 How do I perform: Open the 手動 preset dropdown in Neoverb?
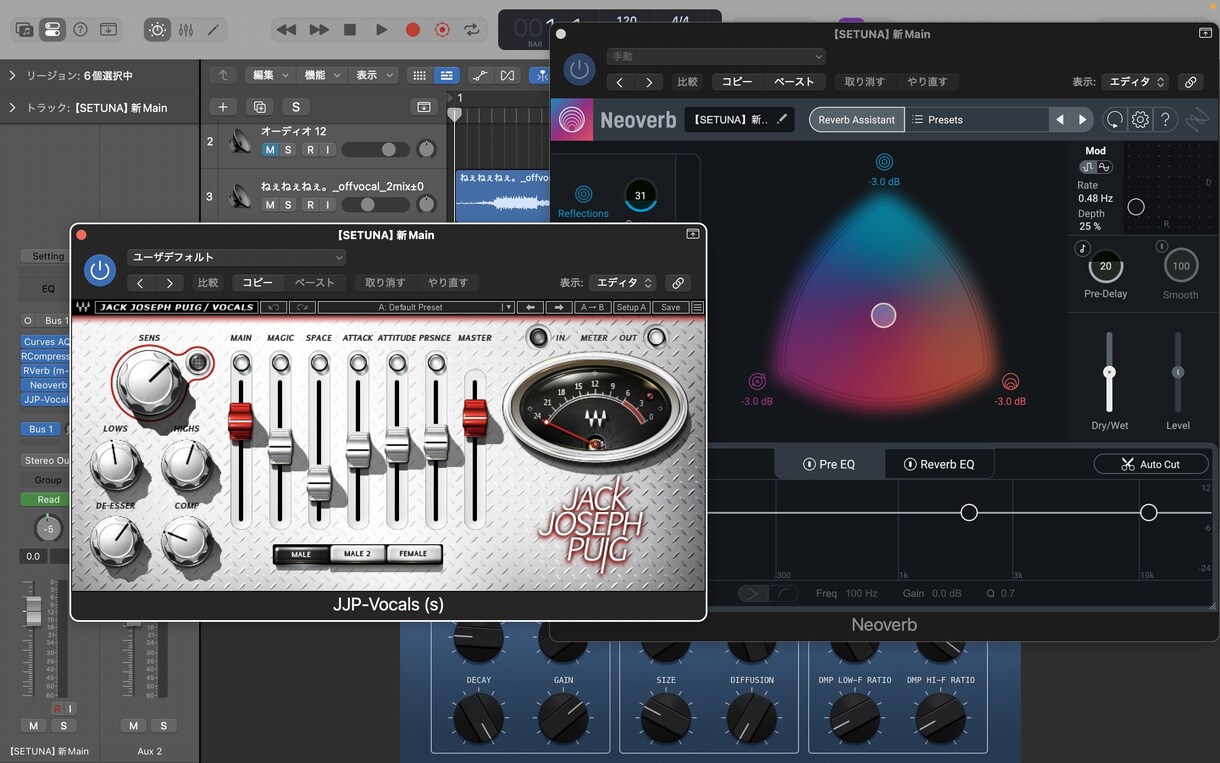click(x=715, y=57)
